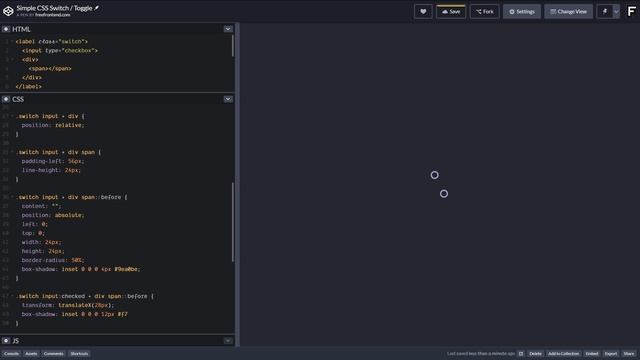This screenshot has width=640, height=360.
Task: Click the HTML editor vertical scrollbar
Action: pyautogui.click(x=233, y=45)
